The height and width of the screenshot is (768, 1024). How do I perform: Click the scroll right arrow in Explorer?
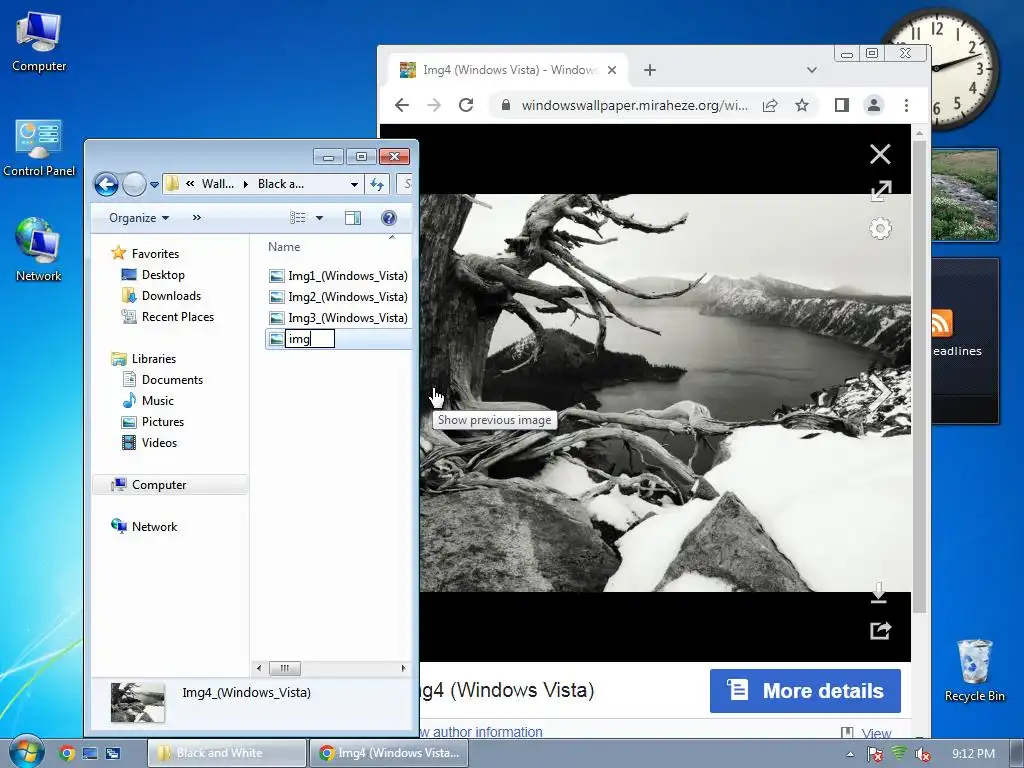pyautogui.click(x=403, y=668)
